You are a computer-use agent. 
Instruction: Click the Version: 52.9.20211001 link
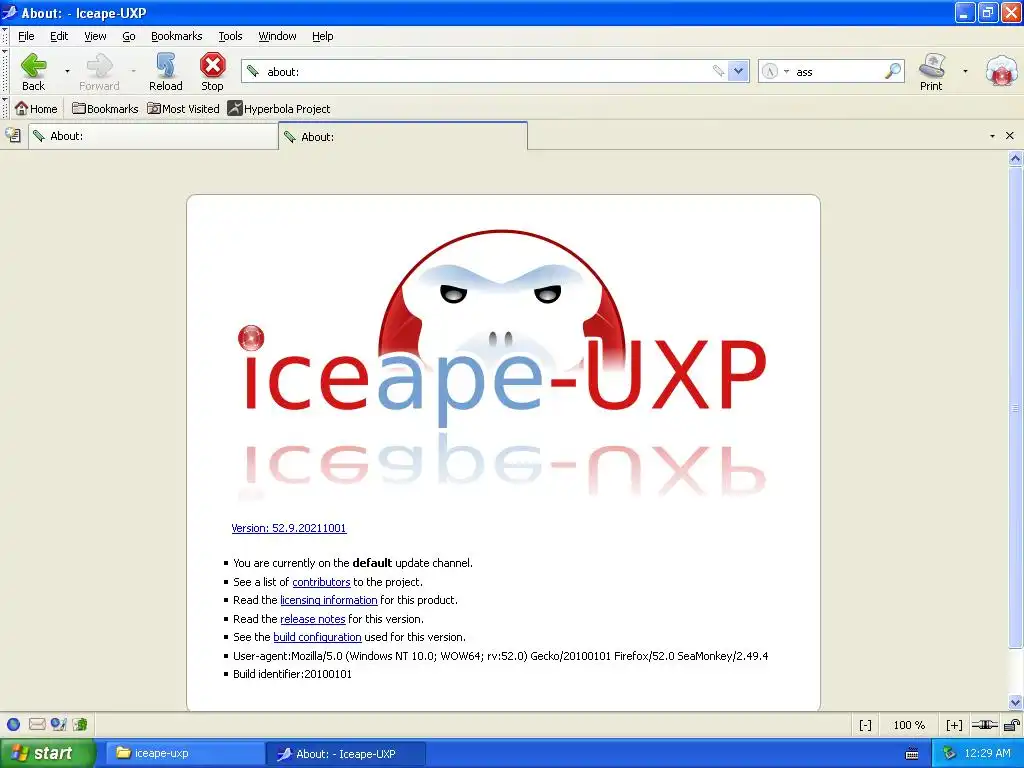coord(289,528)
